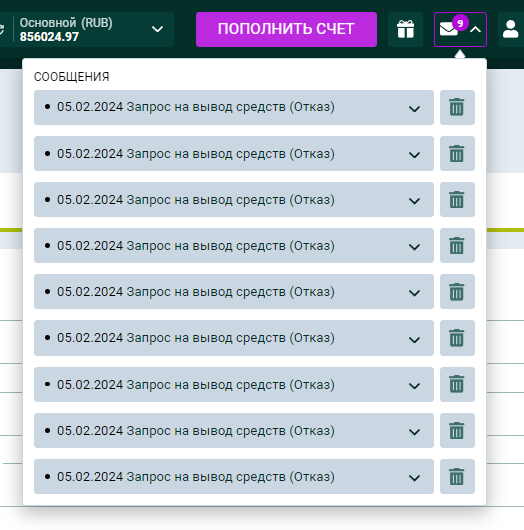Screen dimensions: 524x530
Task: Expand the first message chevron
Action: (414, 109)
